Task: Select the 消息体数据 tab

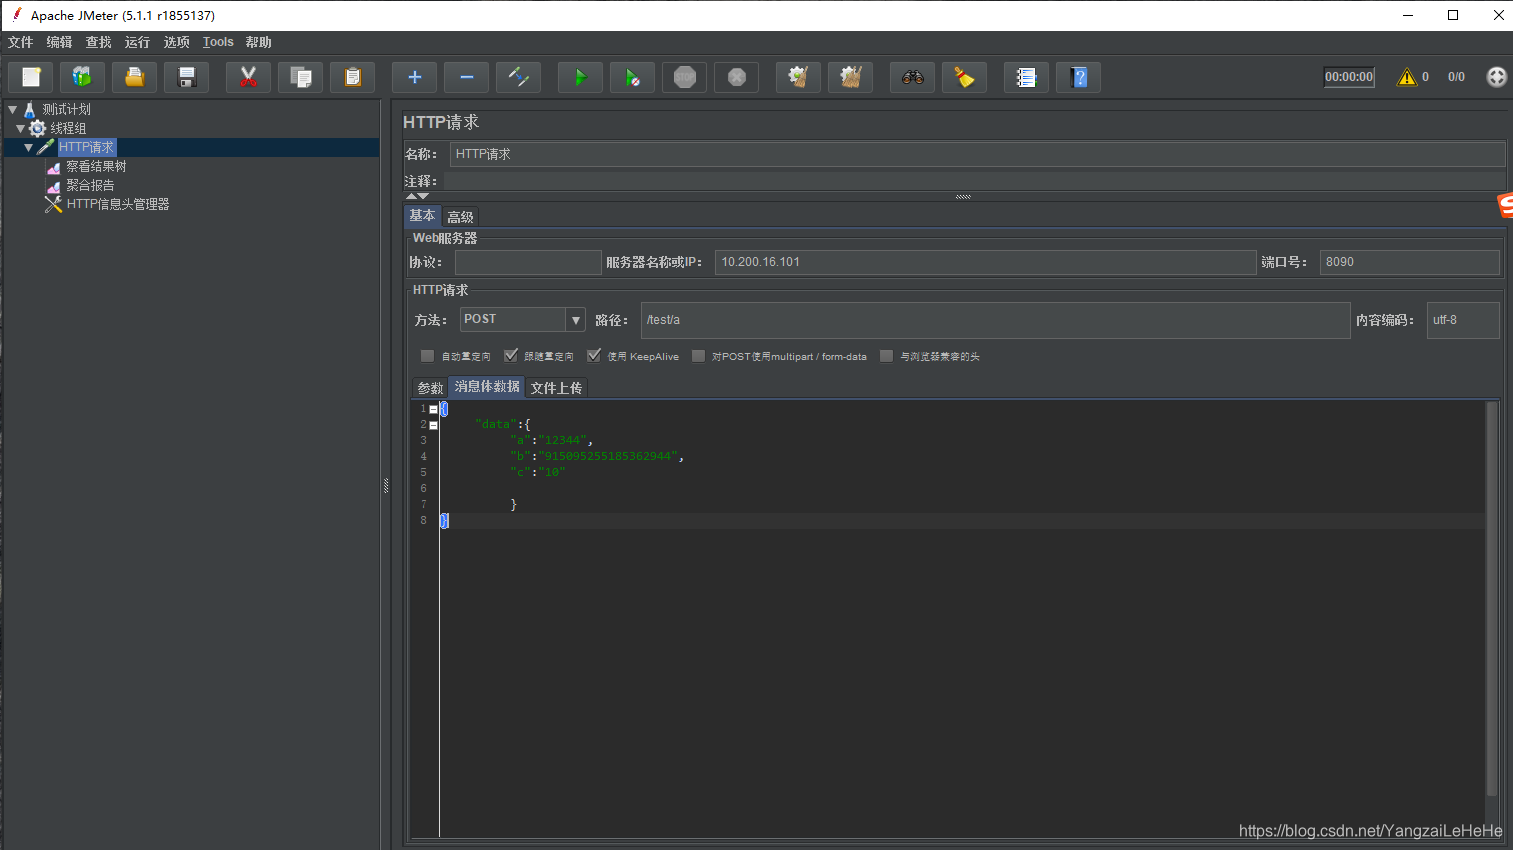Action: (487, 387)
